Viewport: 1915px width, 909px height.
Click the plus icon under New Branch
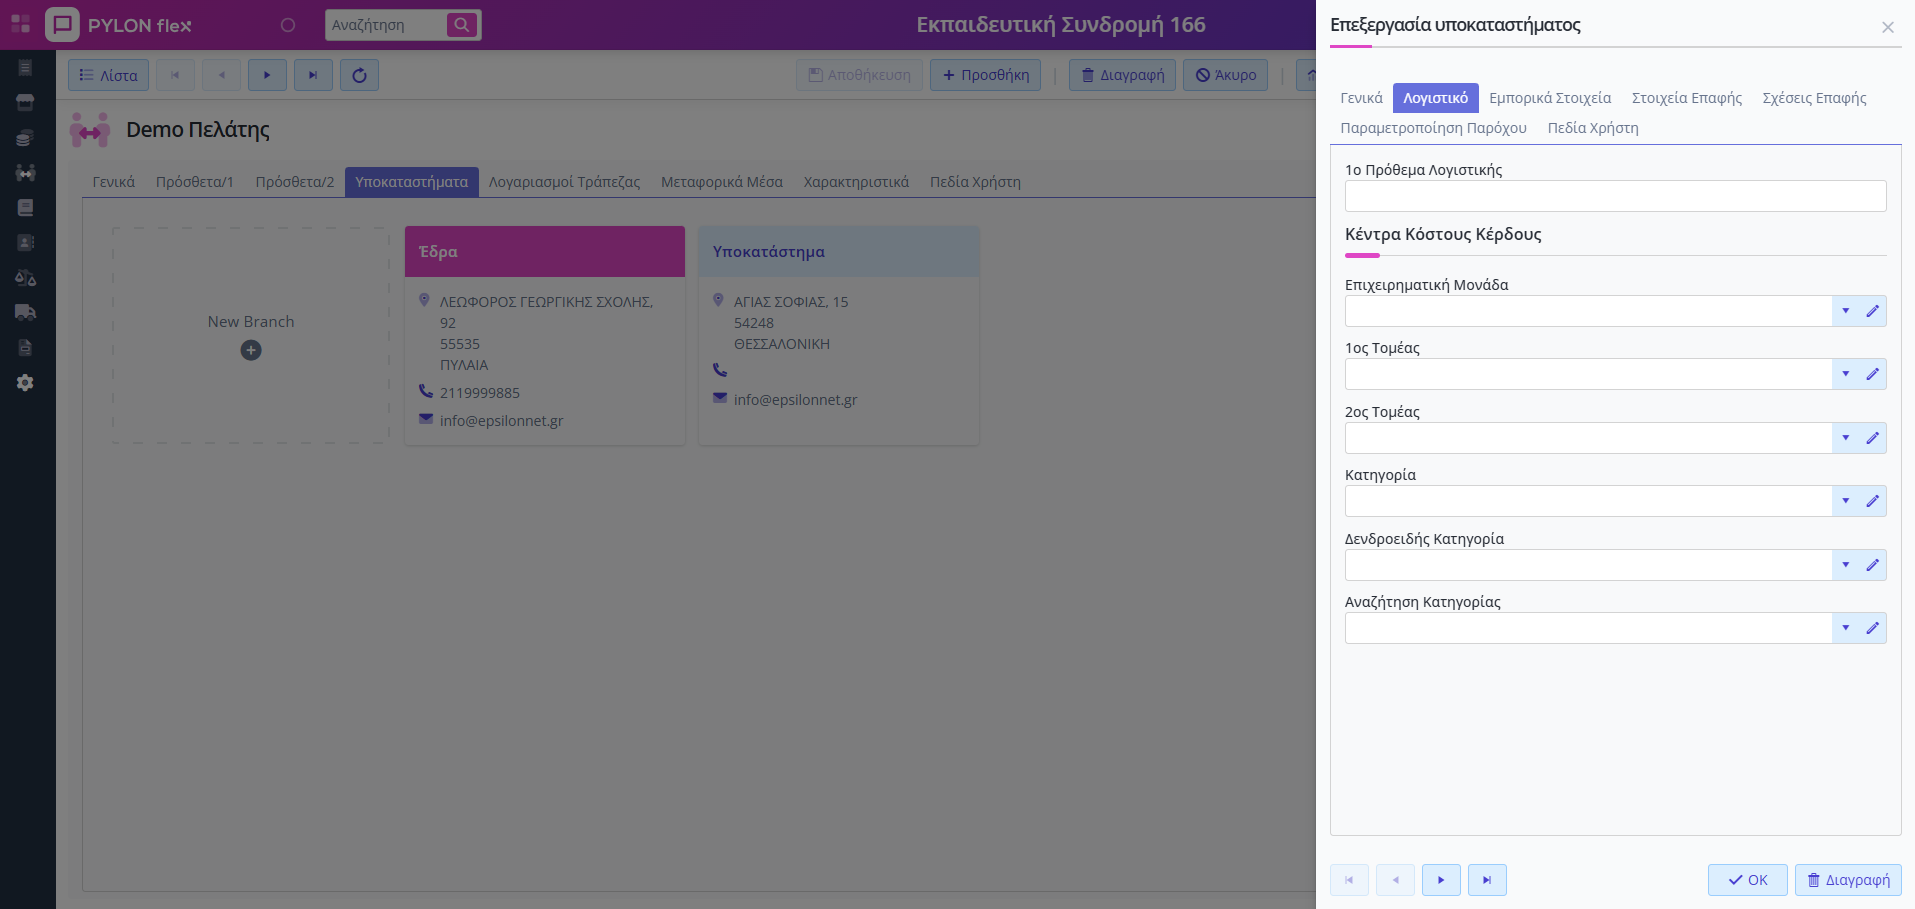[x=251, y=350]
